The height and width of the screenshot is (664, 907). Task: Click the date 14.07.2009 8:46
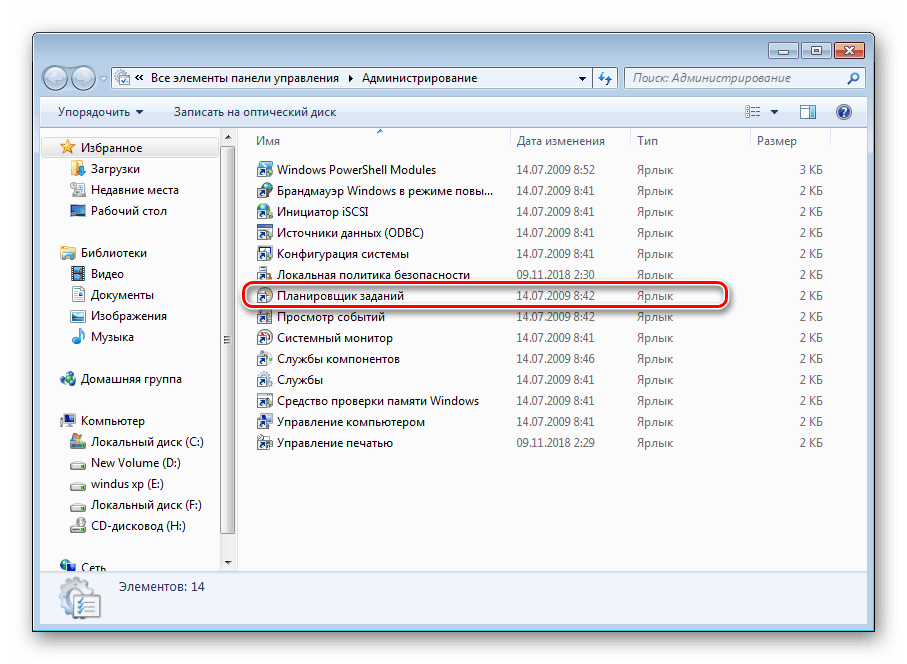[555, 359]
